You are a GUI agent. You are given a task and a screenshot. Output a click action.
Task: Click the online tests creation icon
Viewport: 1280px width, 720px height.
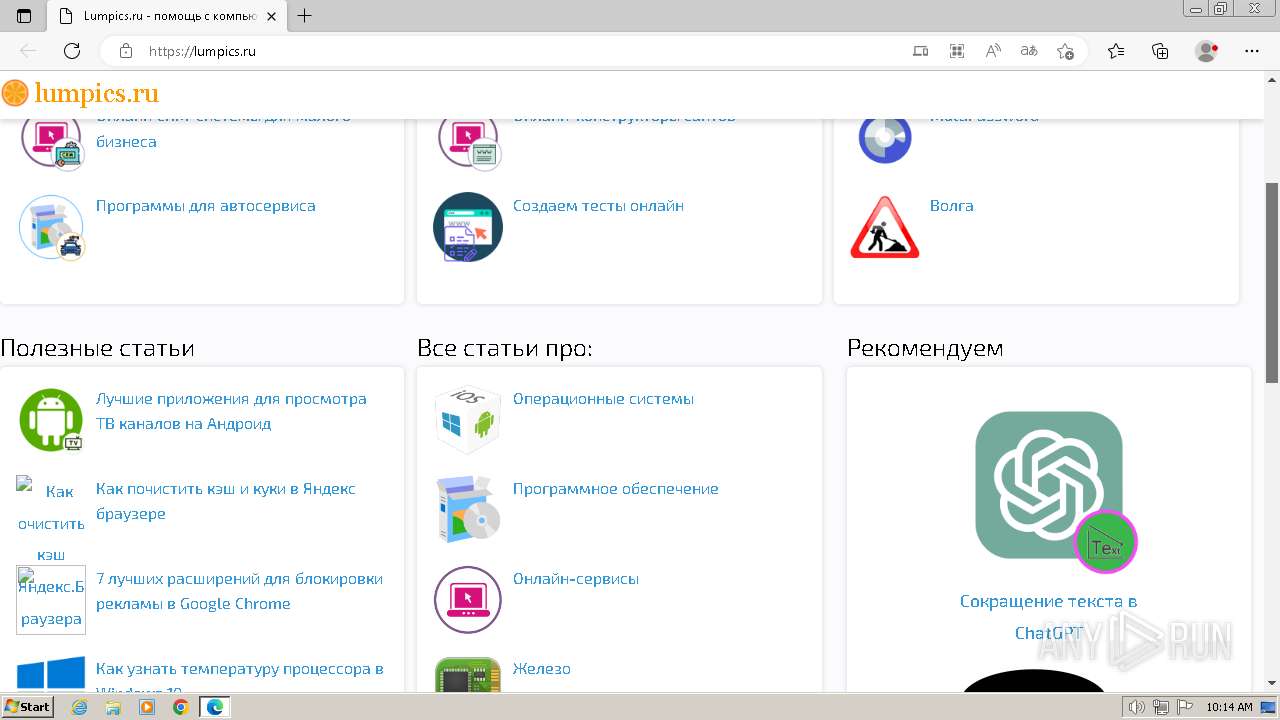[468, 227]
